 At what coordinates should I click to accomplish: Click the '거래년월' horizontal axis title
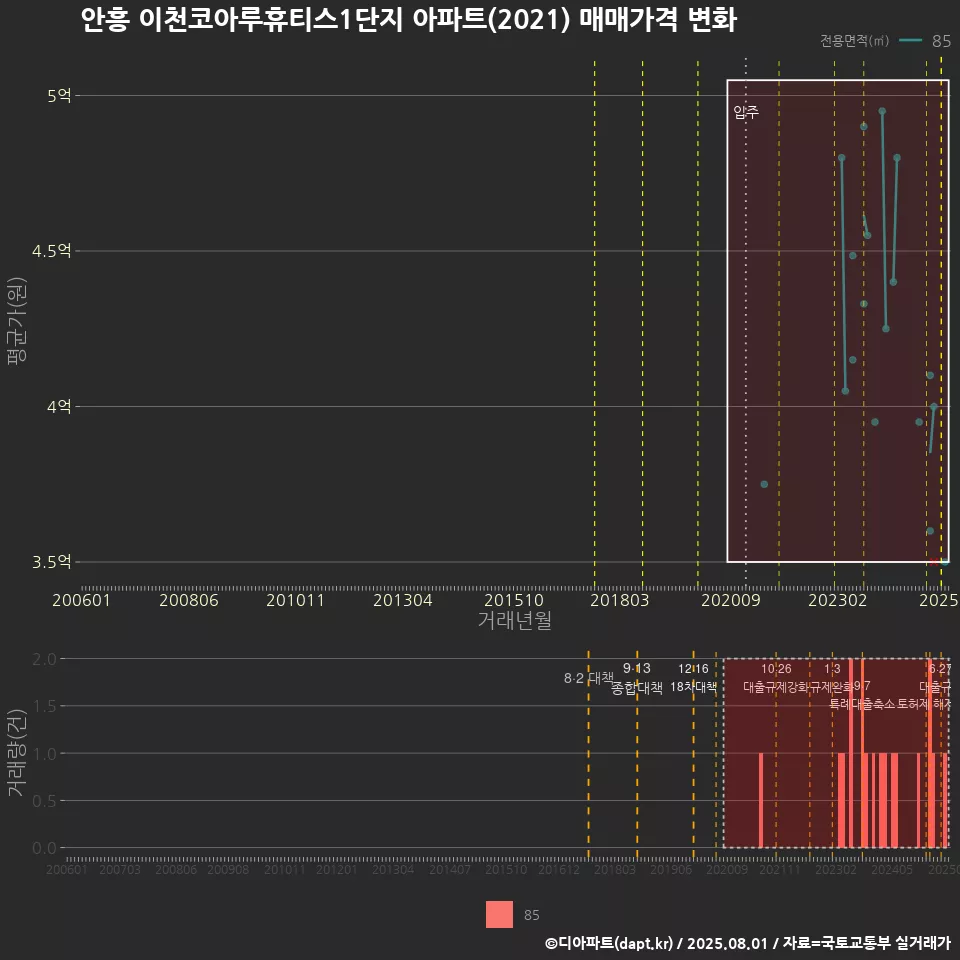click(x=514, y=620)
